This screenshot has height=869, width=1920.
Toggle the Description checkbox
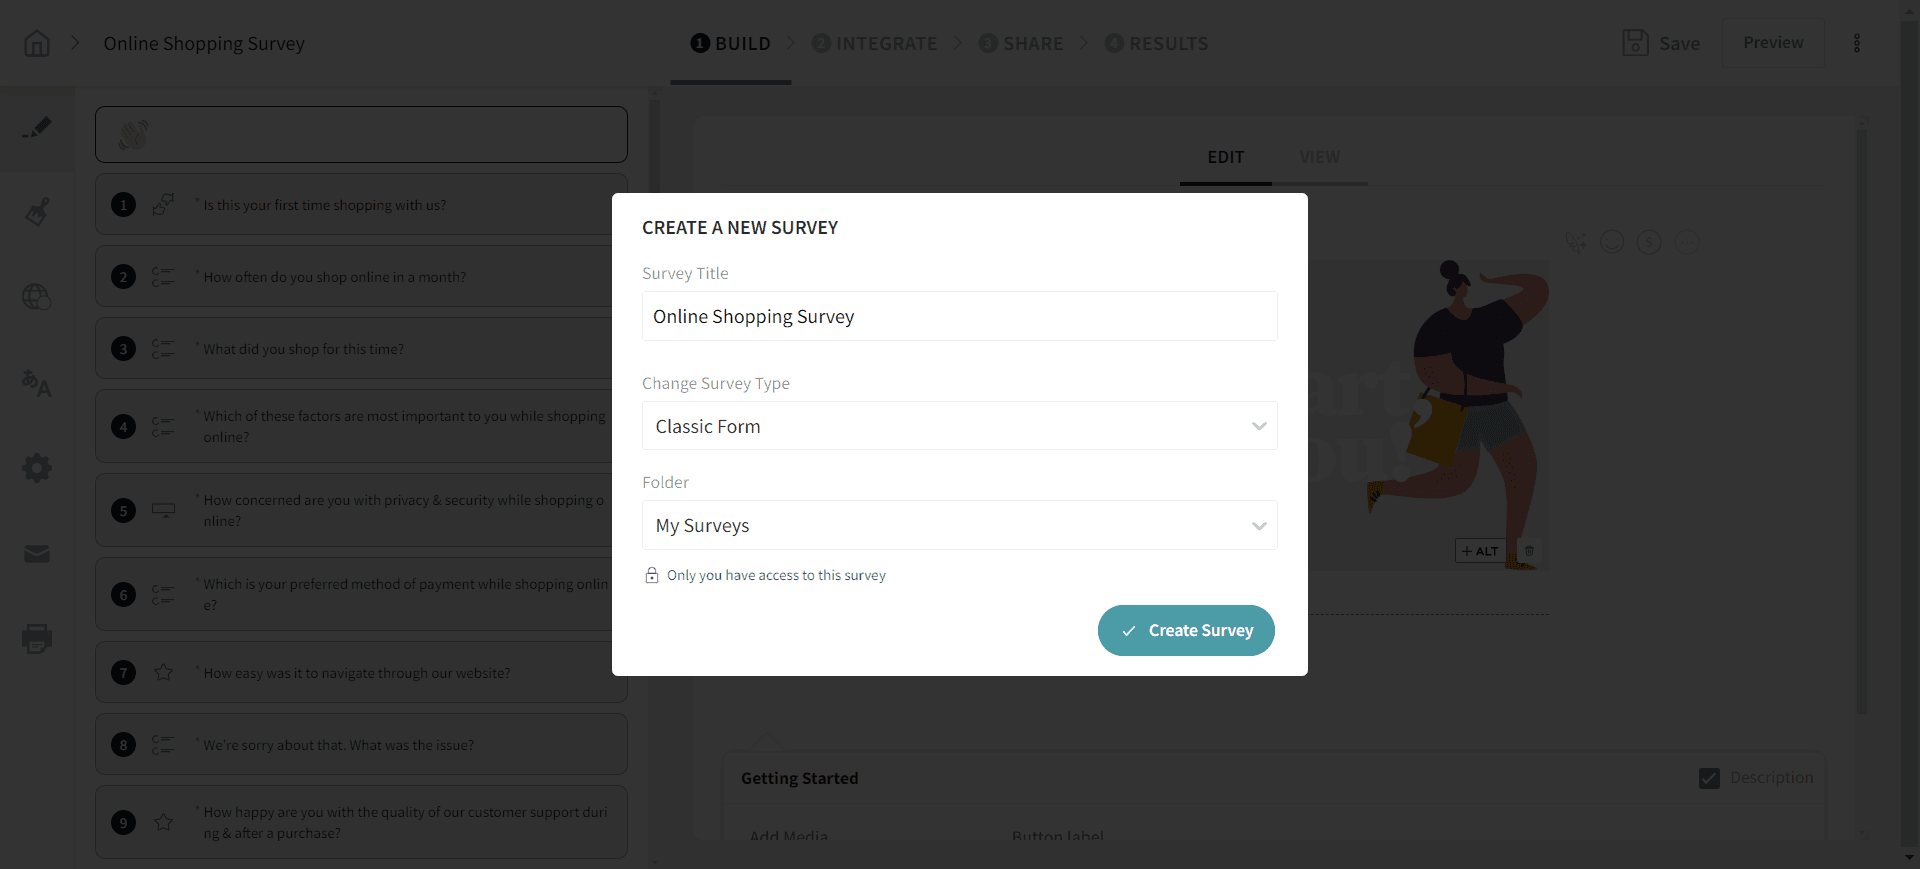coord(1709,778)
